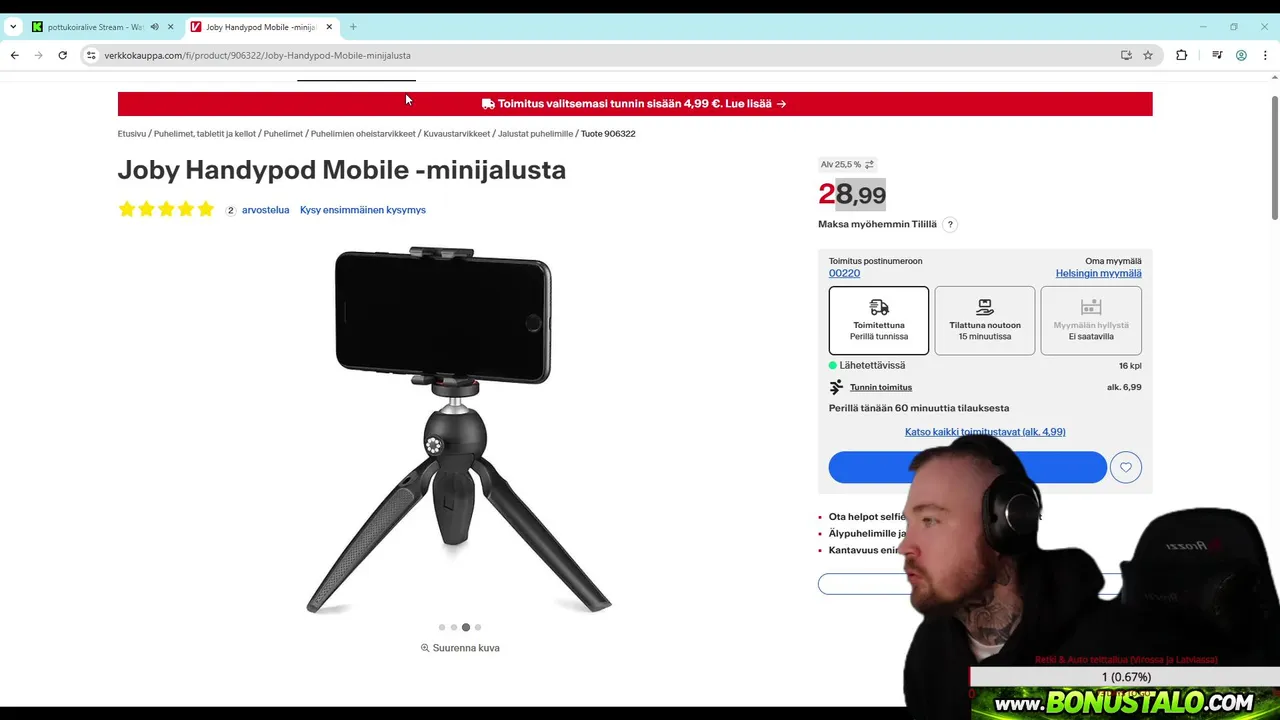
Task: Select the first image carousel dot
Action: pyautogui.click(x=442, y=627)
